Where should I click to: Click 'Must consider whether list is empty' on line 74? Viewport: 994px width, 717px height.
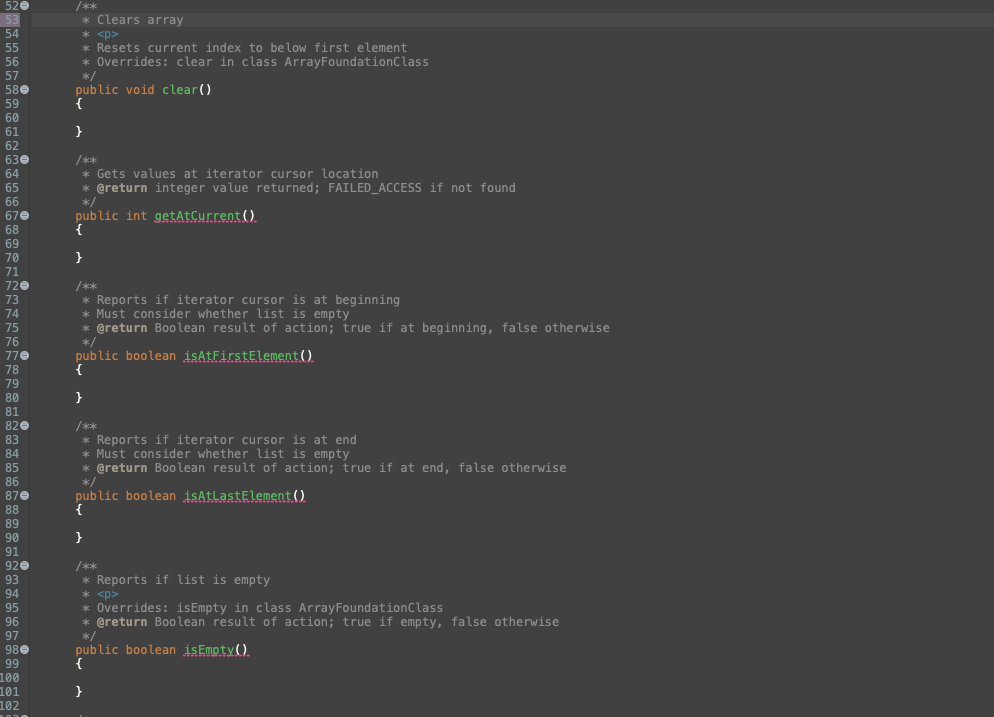223,314
